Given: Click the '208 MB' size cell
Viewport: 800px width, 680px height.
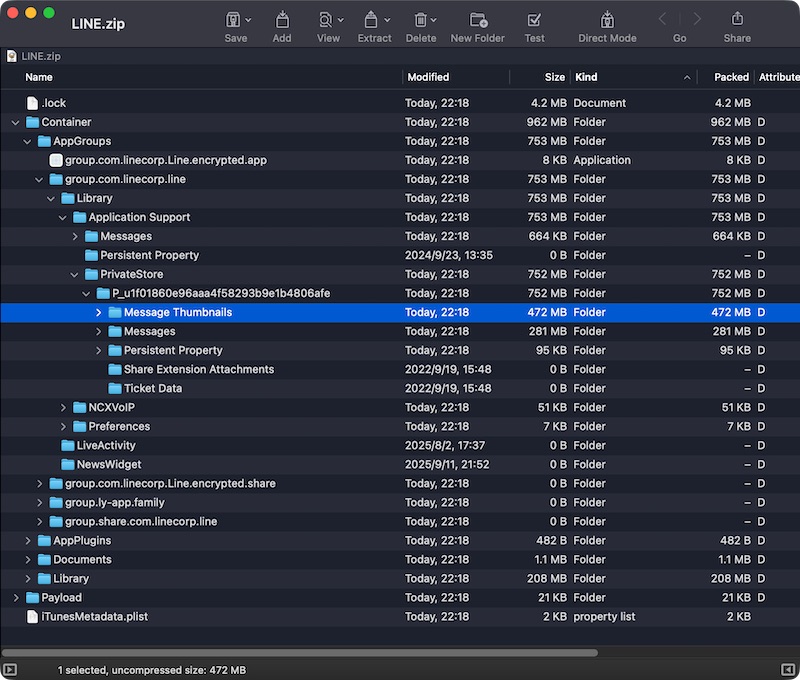Looking at the screenshot, I should (546, 578).
